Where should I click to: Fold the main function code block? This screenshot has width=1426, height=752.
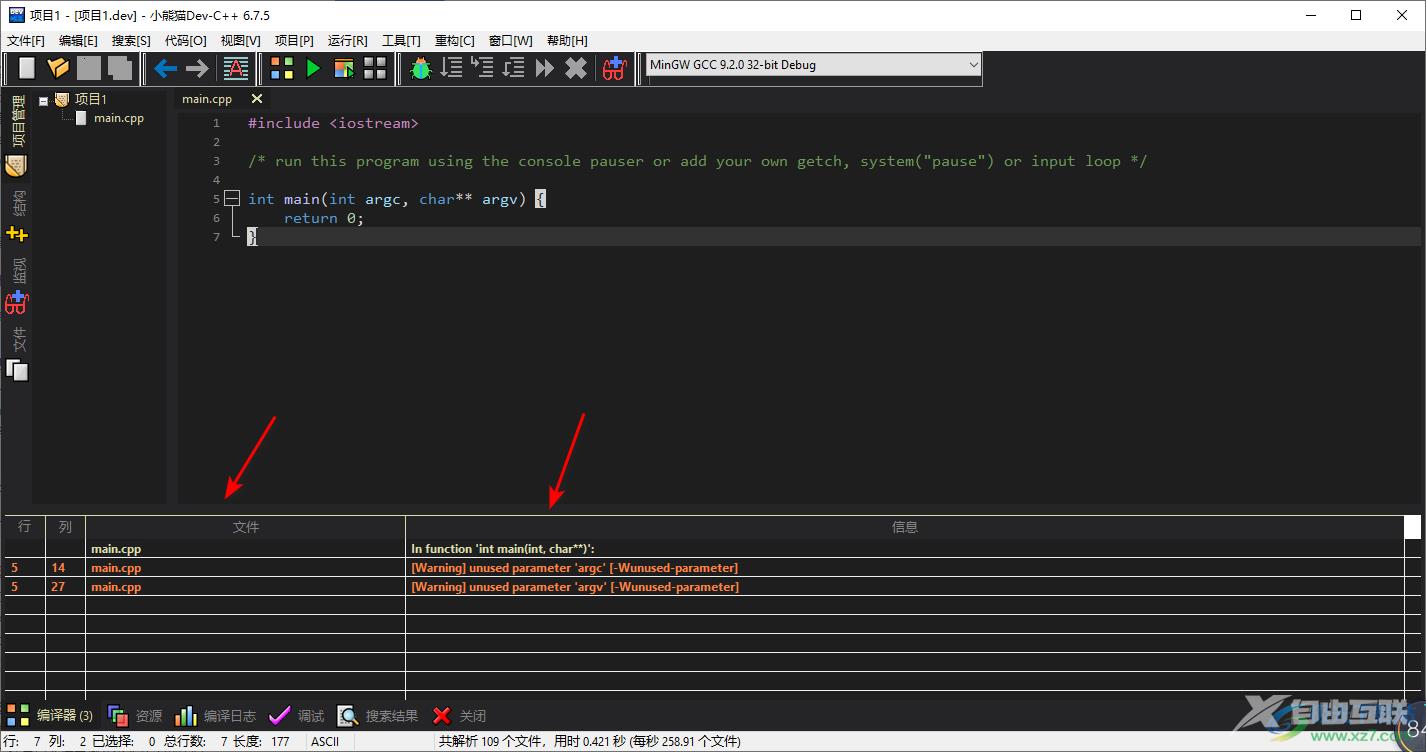point(232,199)
